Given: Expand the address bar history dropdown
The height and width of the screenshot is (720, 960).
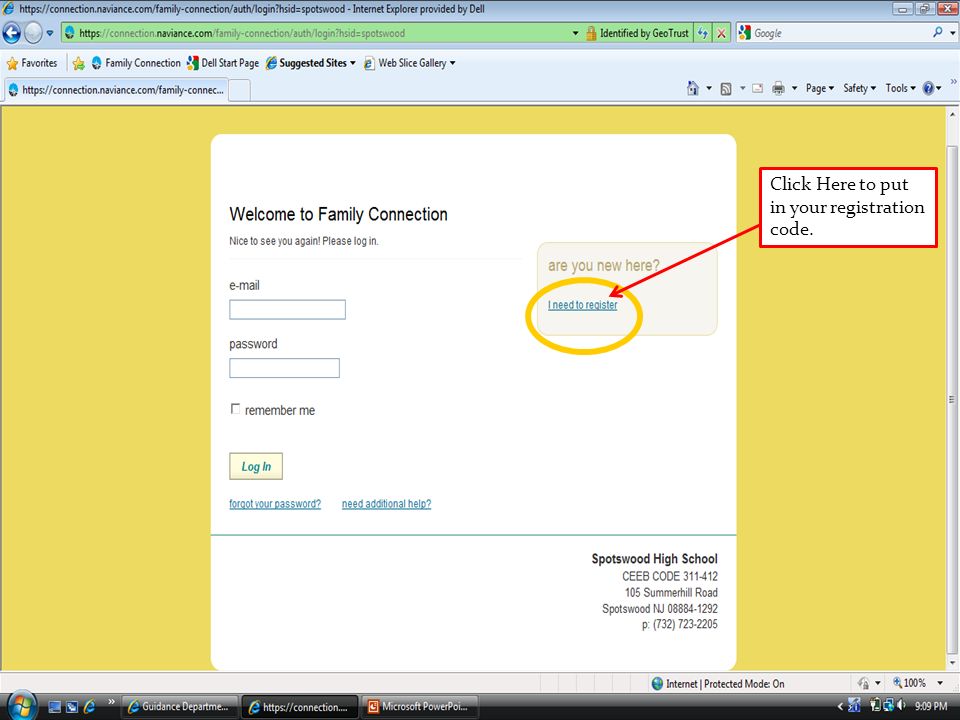Looking at the screenshot, I should (576, 33).
